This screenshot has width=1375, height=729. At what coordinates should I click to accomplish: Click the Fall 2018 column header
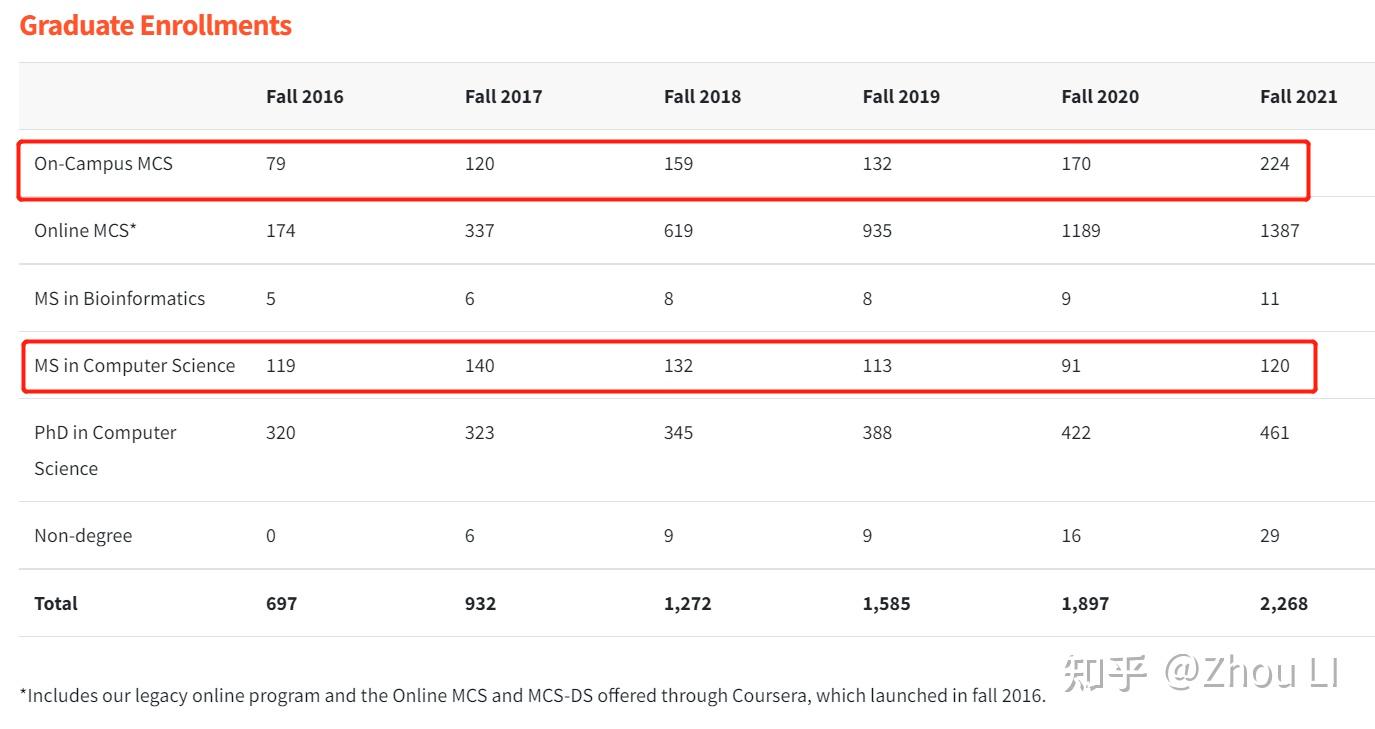(x=702, y=96)
